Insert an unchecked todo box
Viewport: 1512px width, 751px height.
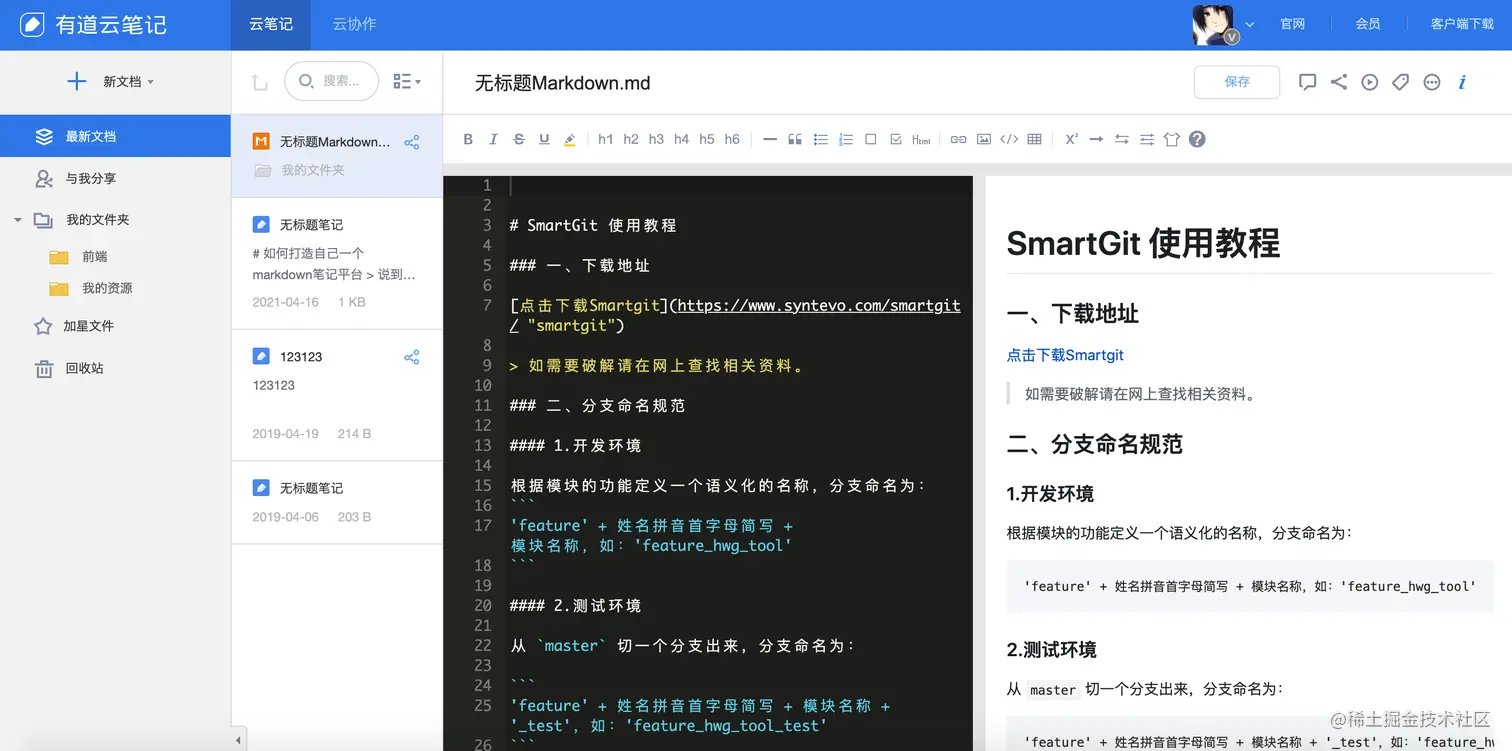(871, 139)
